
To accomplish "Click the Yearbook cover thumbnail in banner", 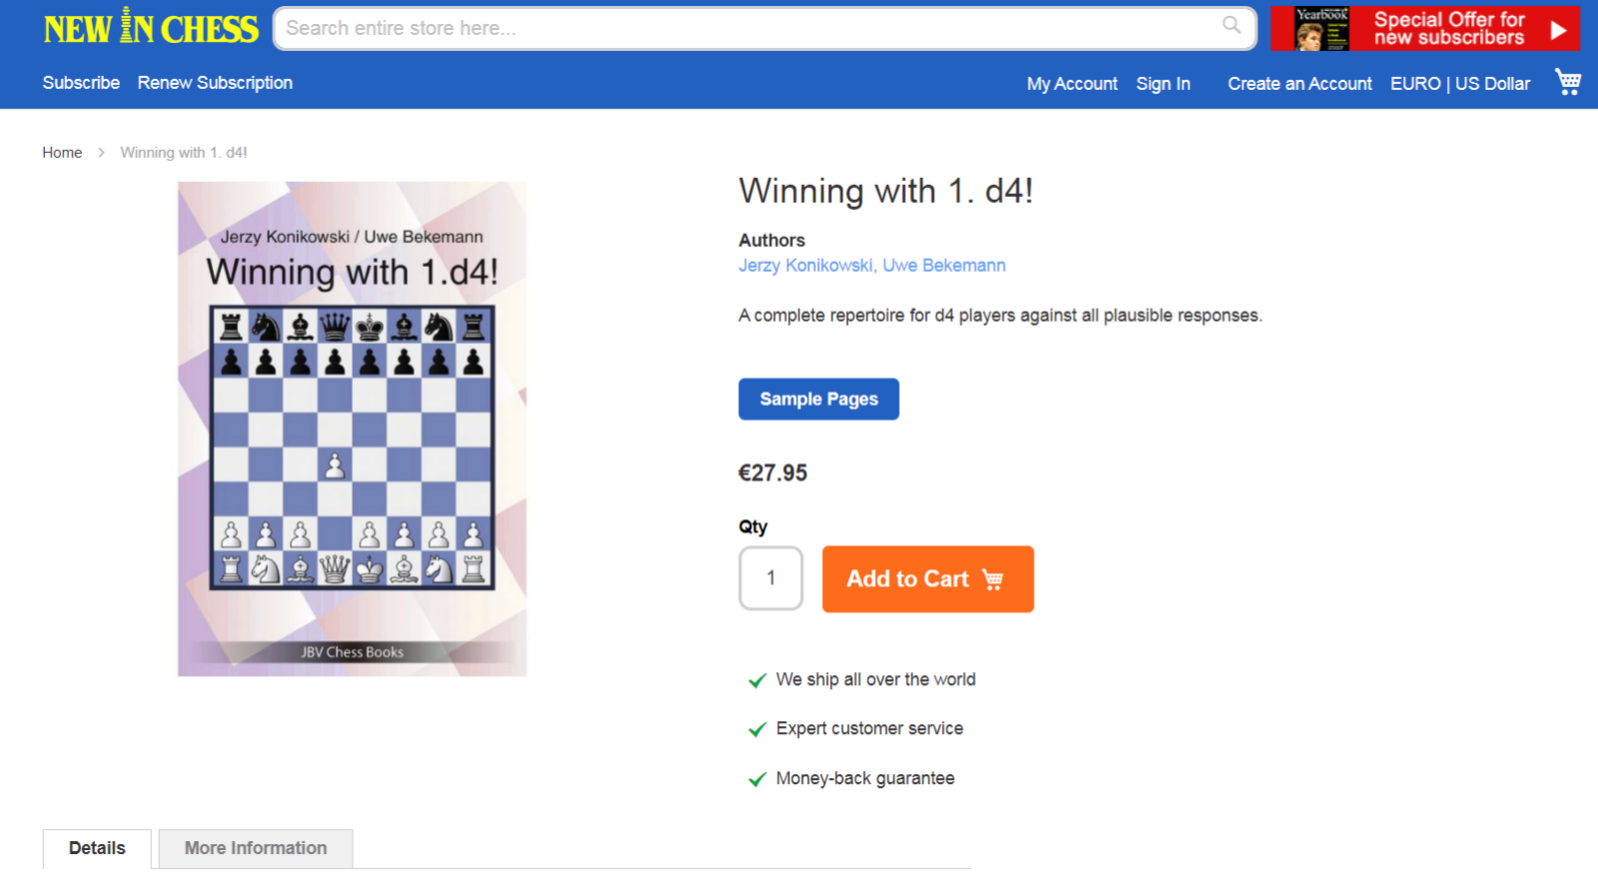I will point(1322,28).
